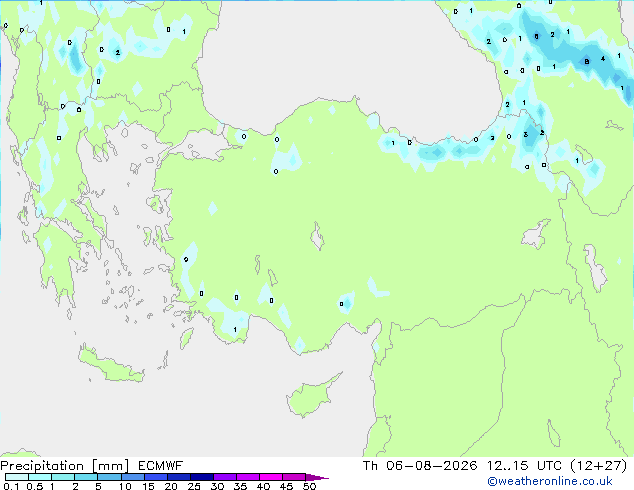Click legend label '5'

(x=98, y=486)
